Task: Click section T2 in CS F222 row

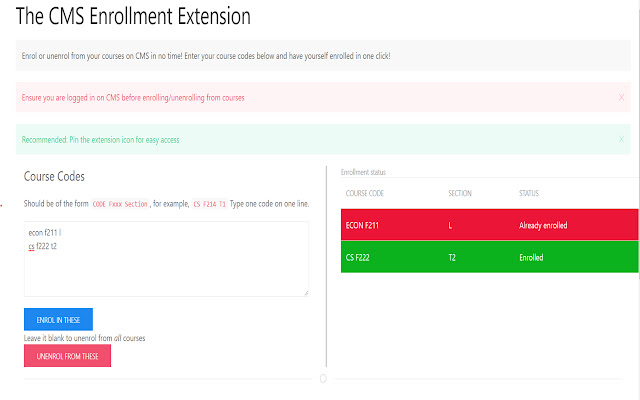Action: [x=452, y=258]
